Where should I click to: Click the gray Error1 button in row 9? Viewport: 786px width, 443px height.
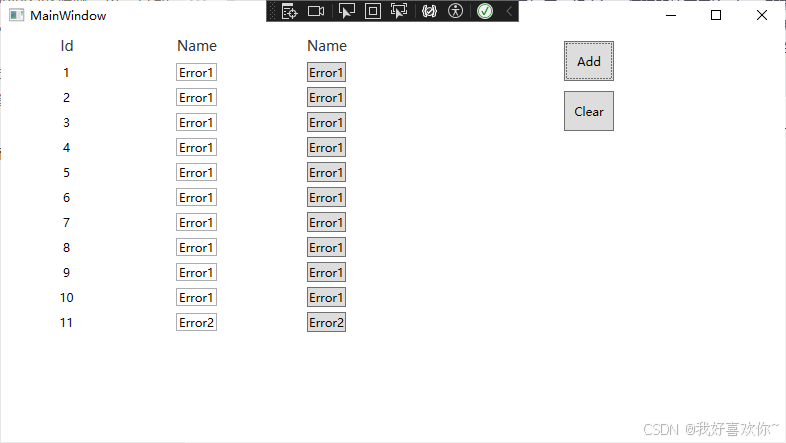(x=326, y=273)
